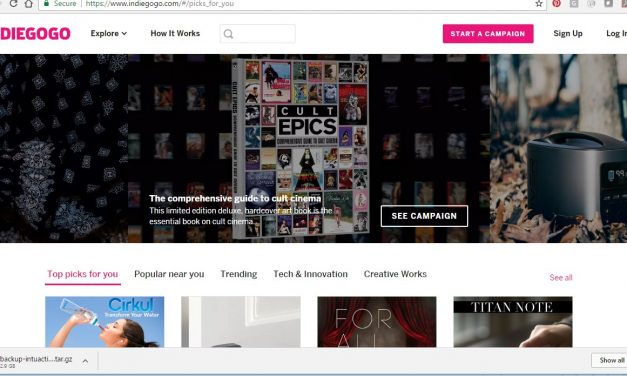Go to the browser home page icon
Image resolution: width=627 pixels, height=376 pixels.
tap(28, 4)
